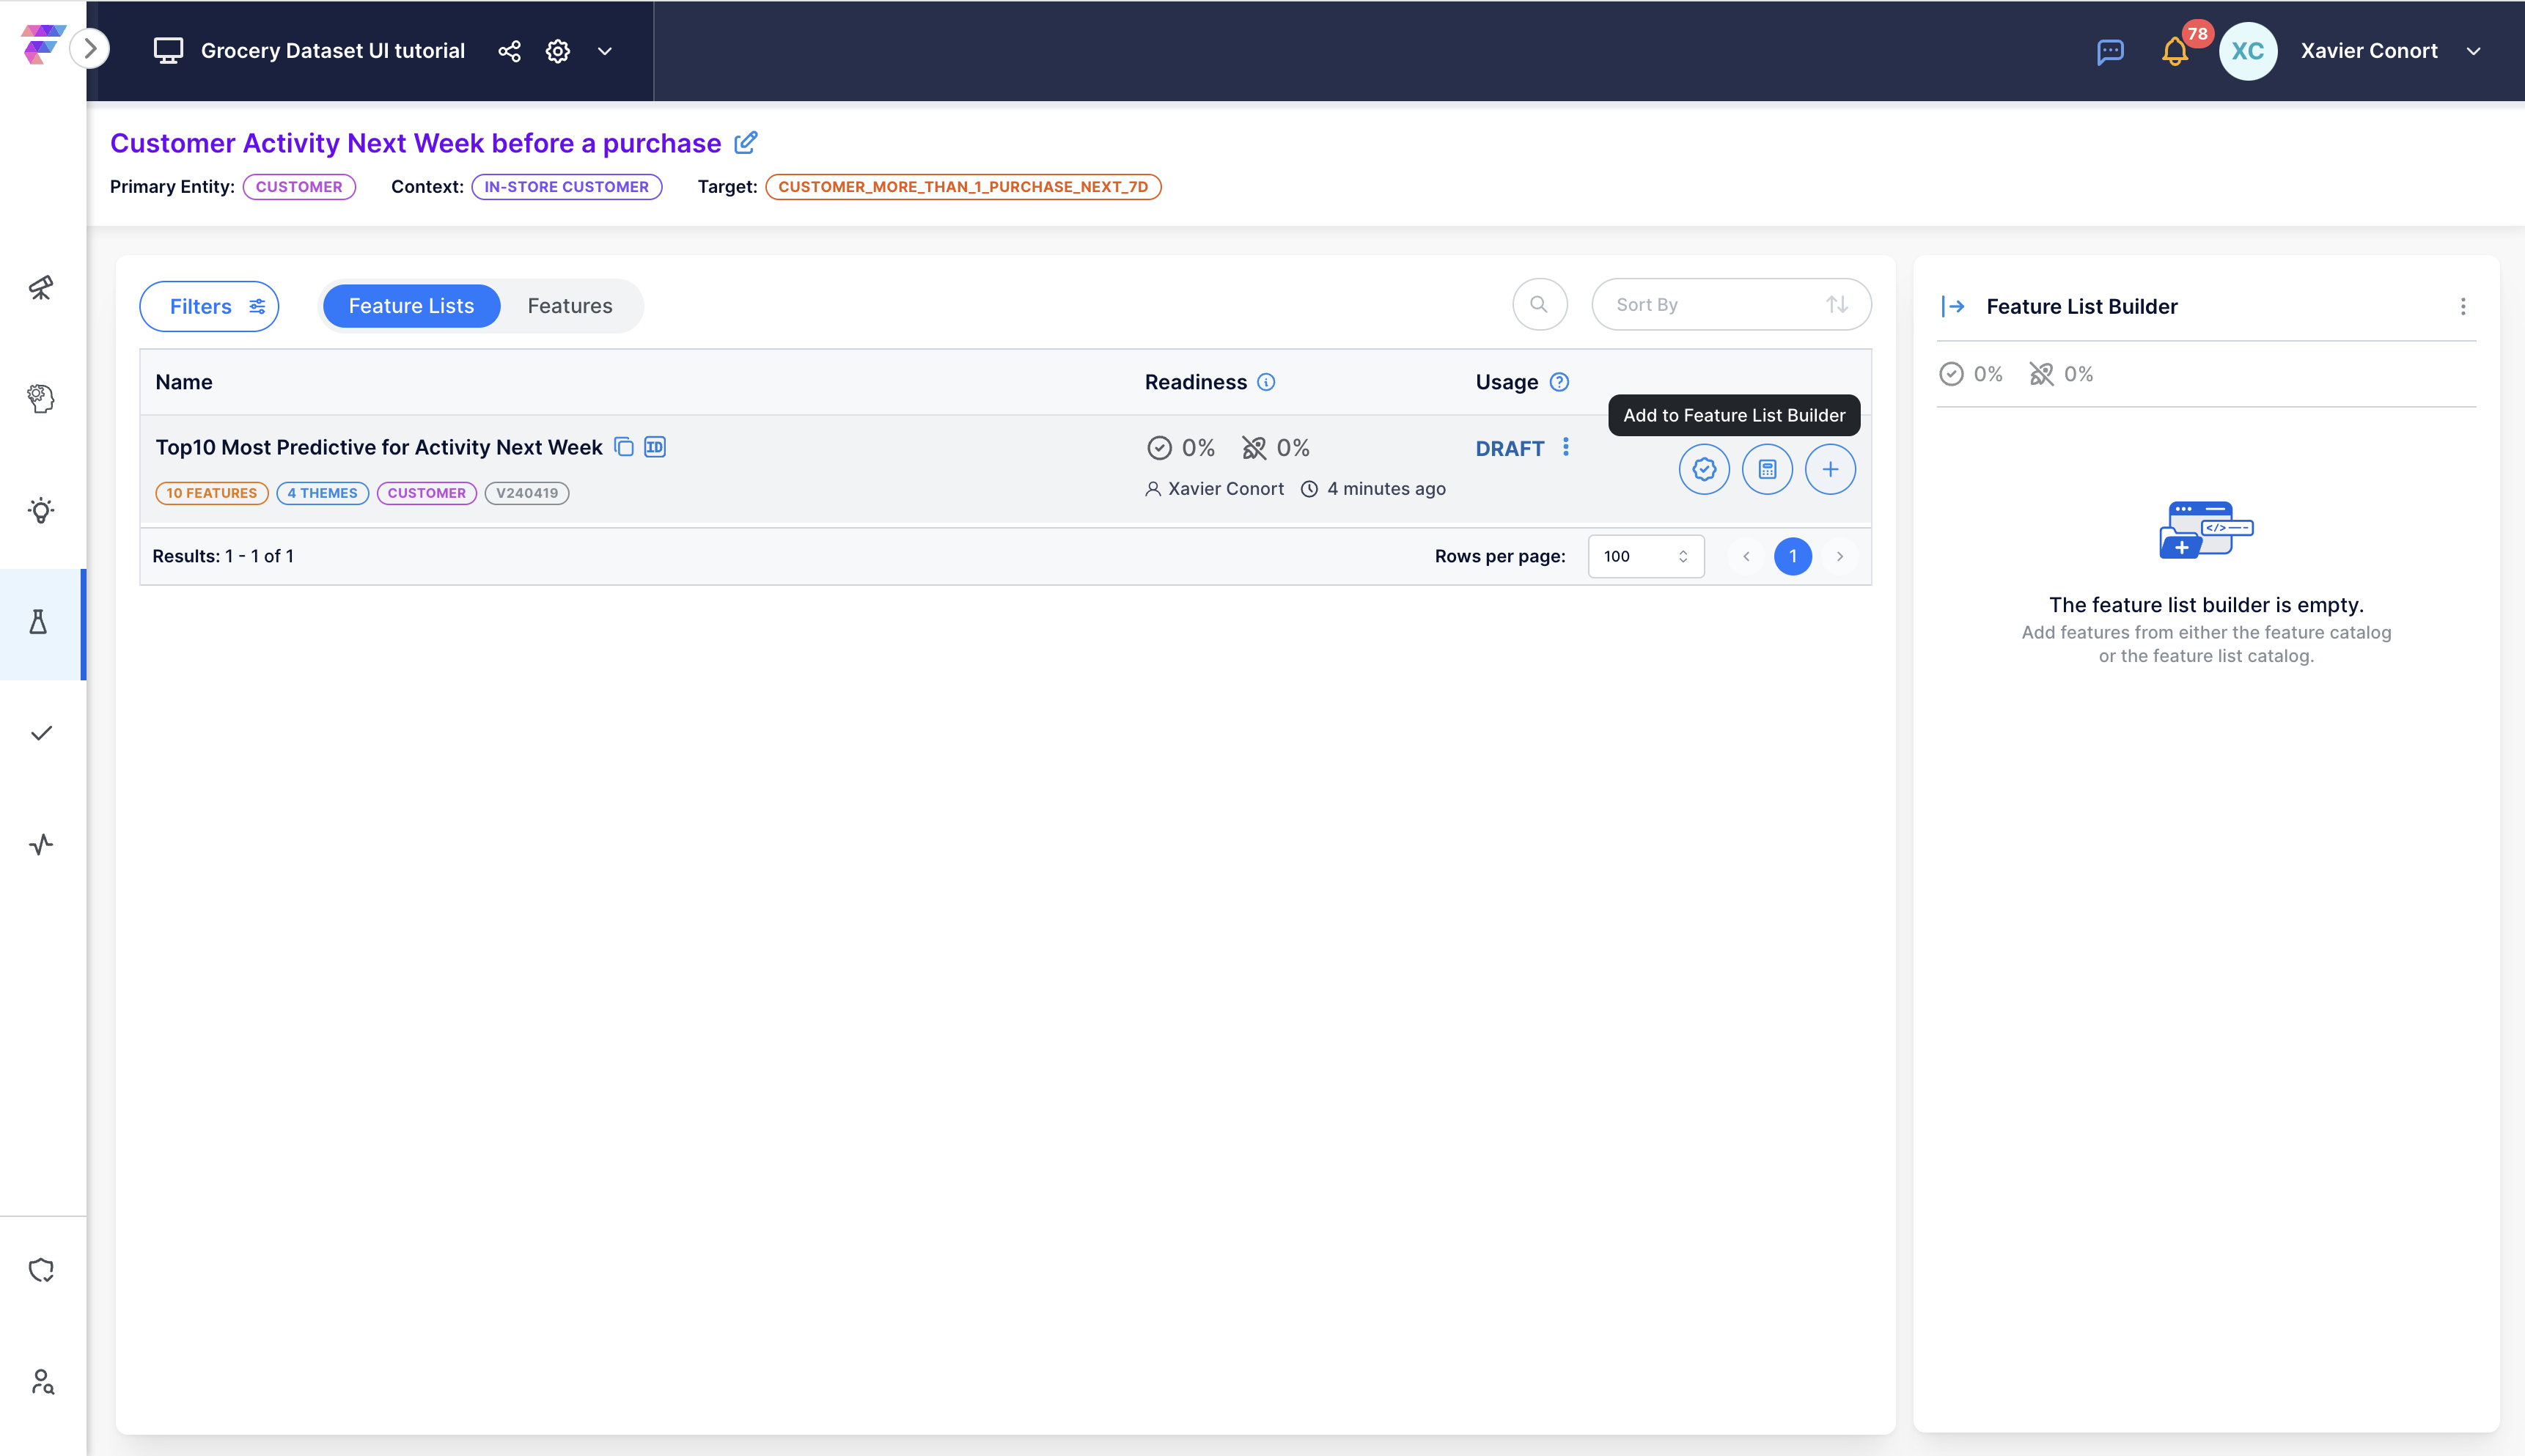Open the Sort By dropdown
Viewport: 2525px width, 1456px height.
click(x=1732, y=305)
